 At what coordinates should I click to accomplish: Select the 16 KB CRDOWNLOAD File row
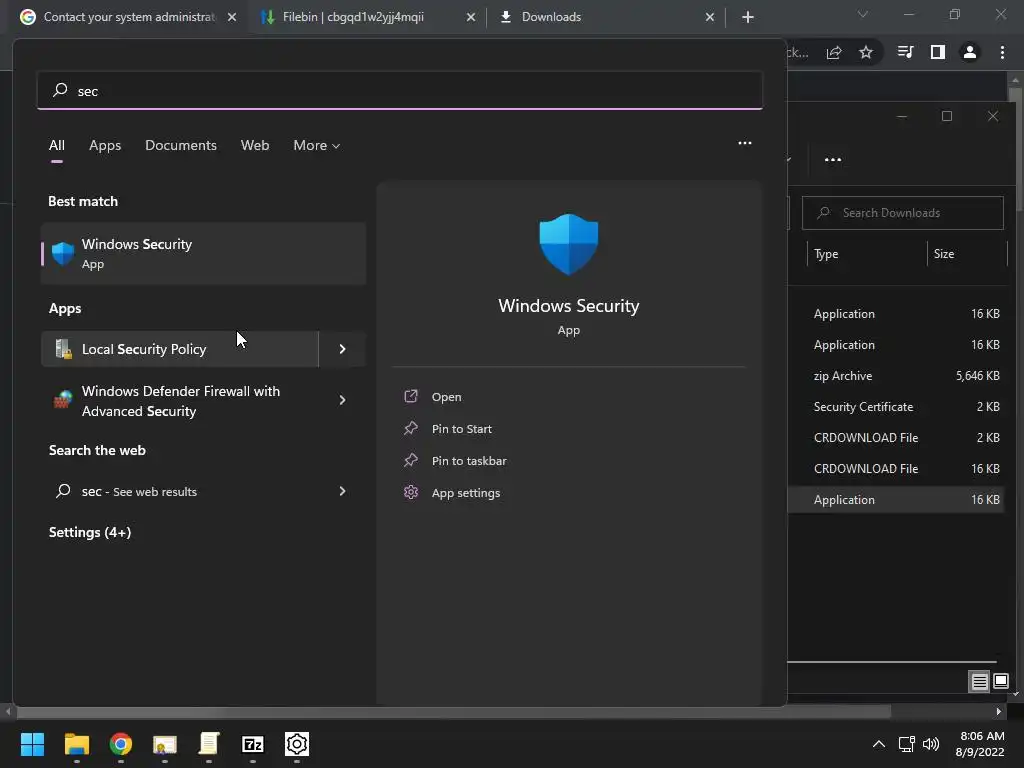(x=895, y=468)
